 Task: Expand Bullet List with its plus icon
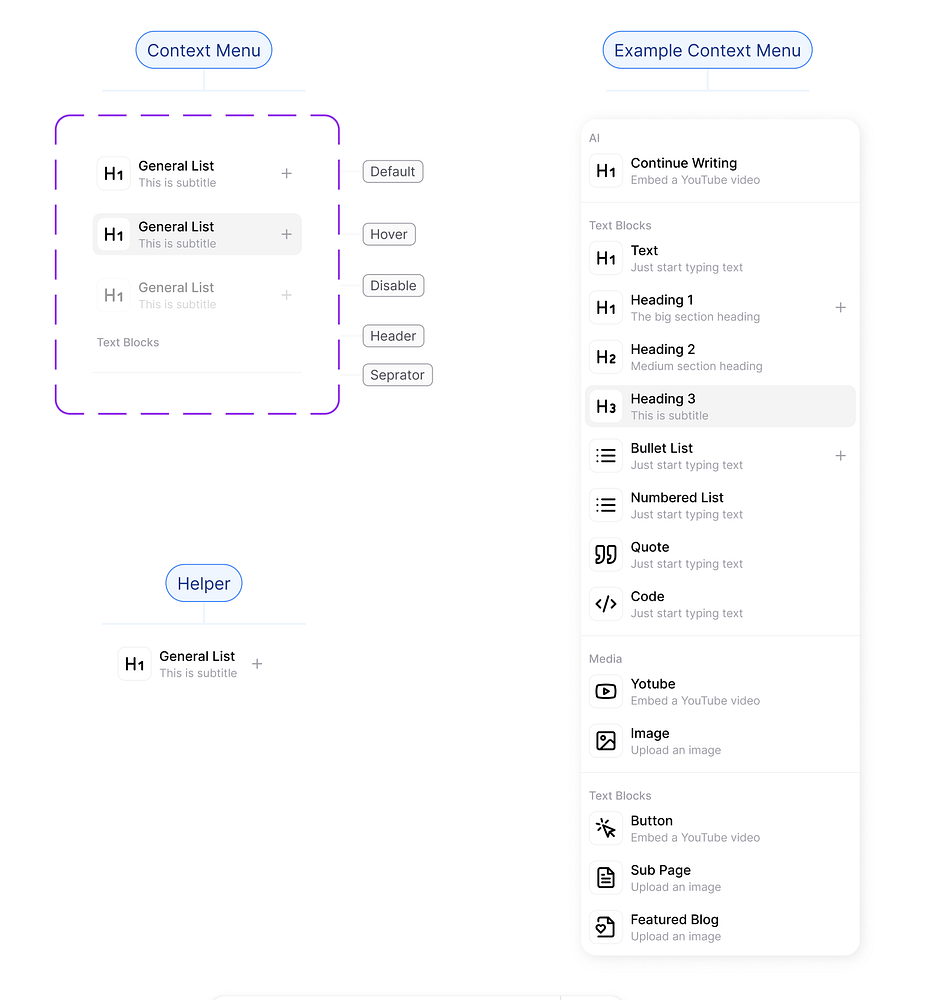tap(840, 456)
